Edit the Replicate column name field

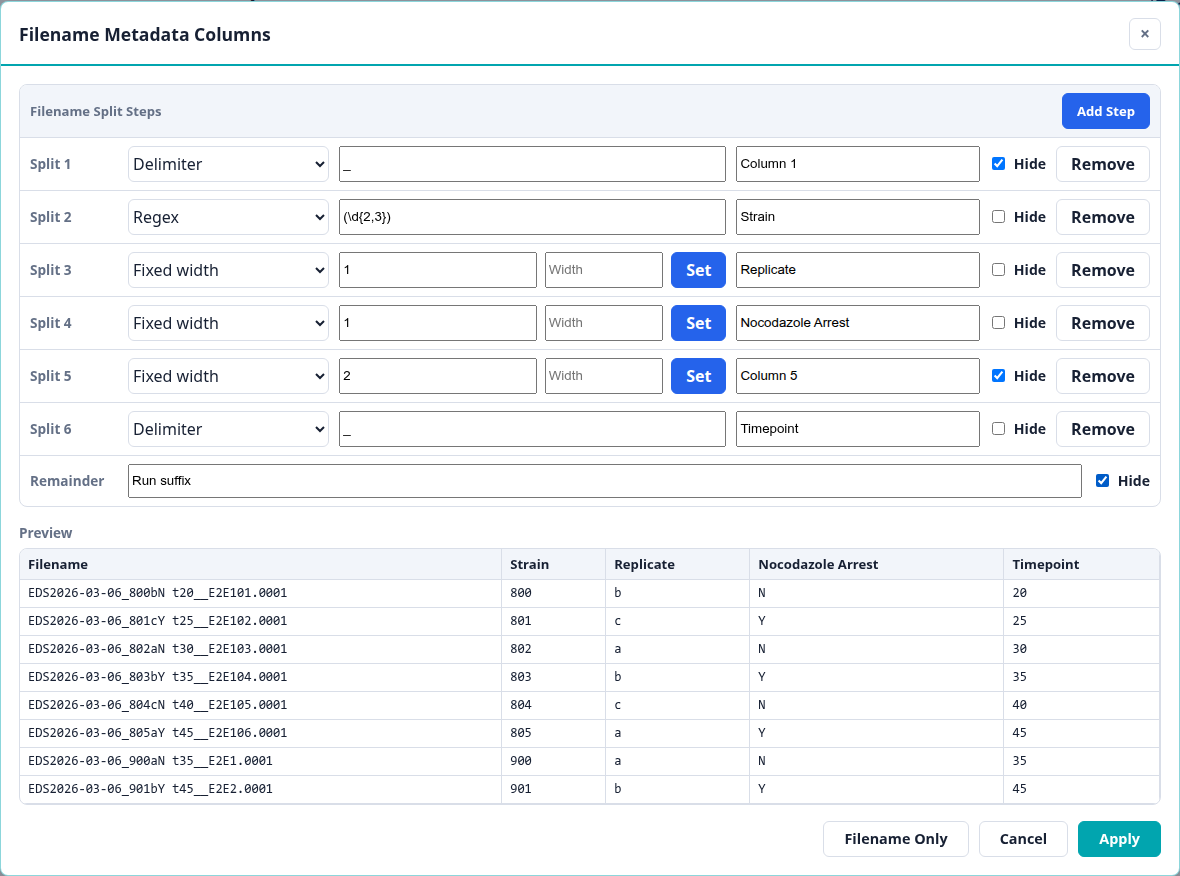point(857,270)
